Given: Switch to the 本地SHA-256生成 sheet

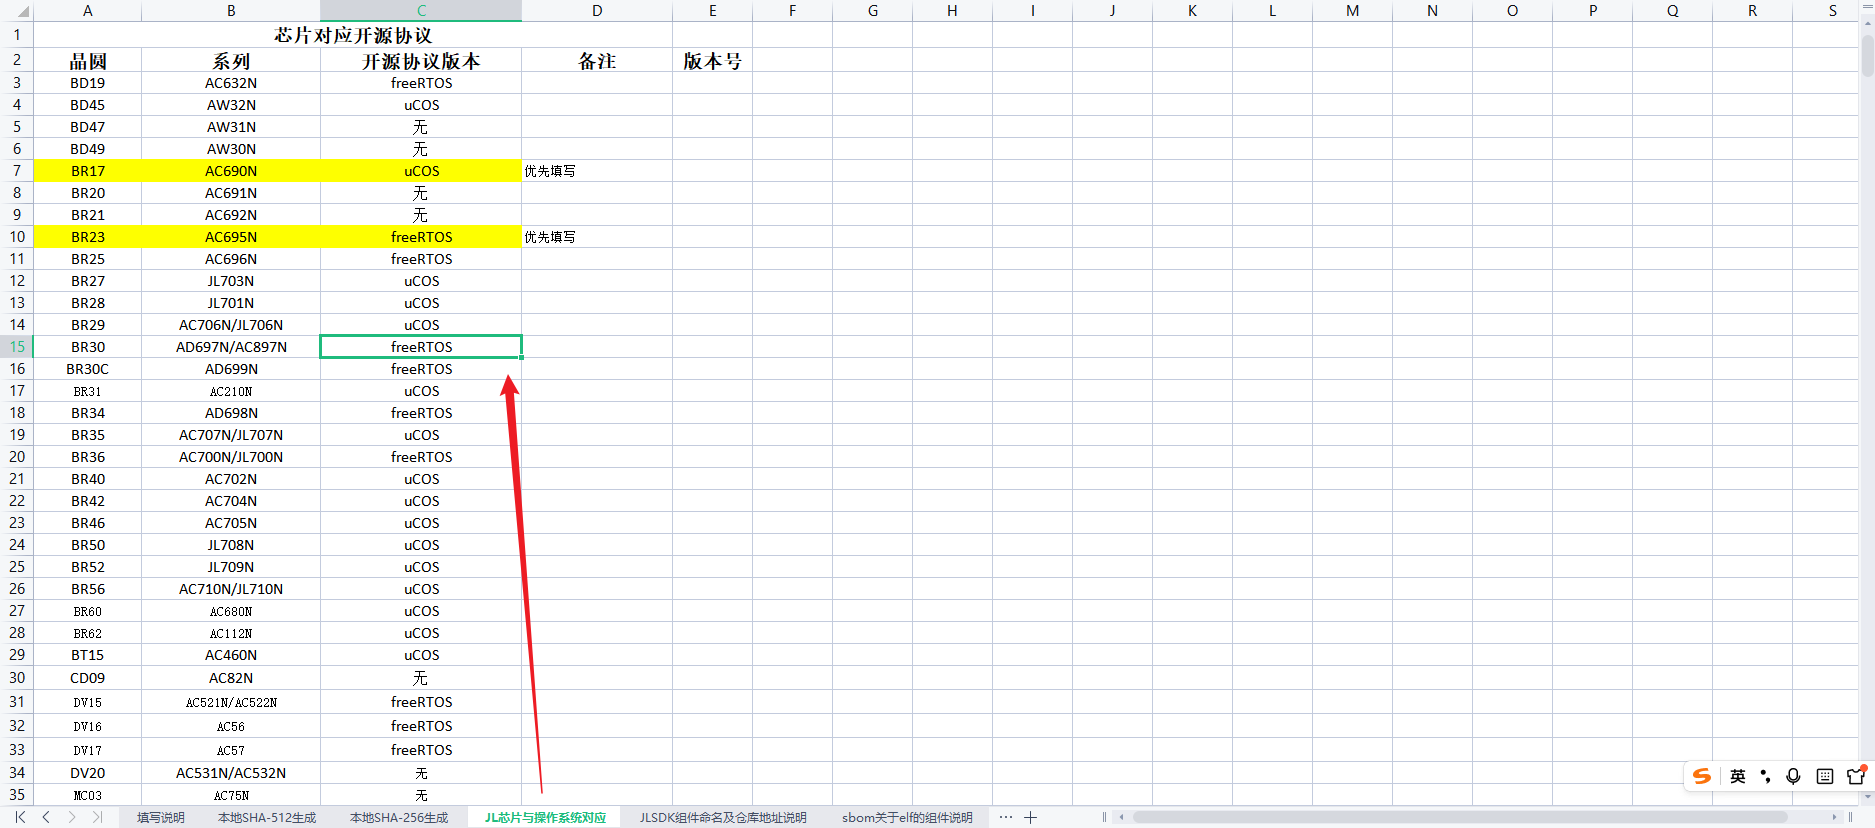Looking at the screenshot, I should (x=399, y=817).
